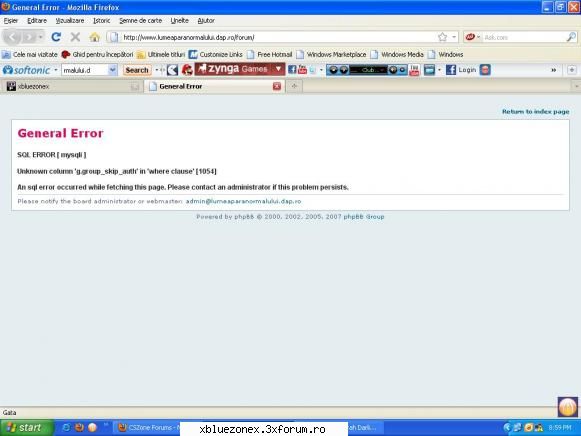The height and width of the screenshot is (436, 581).
Task: Expand the softonic search box dropdown
Action: coord(112,70)
